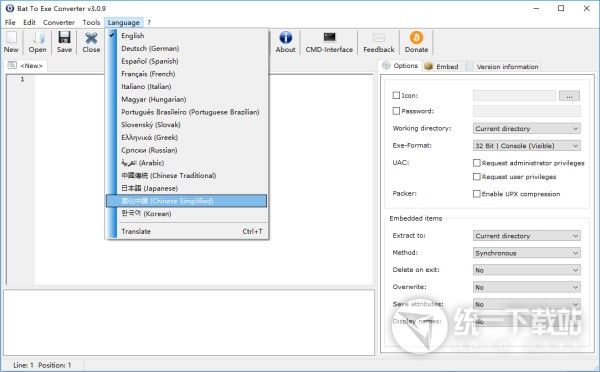Save the script using the floppy Save icon
600x372 pixels.
tap(64, 38)
